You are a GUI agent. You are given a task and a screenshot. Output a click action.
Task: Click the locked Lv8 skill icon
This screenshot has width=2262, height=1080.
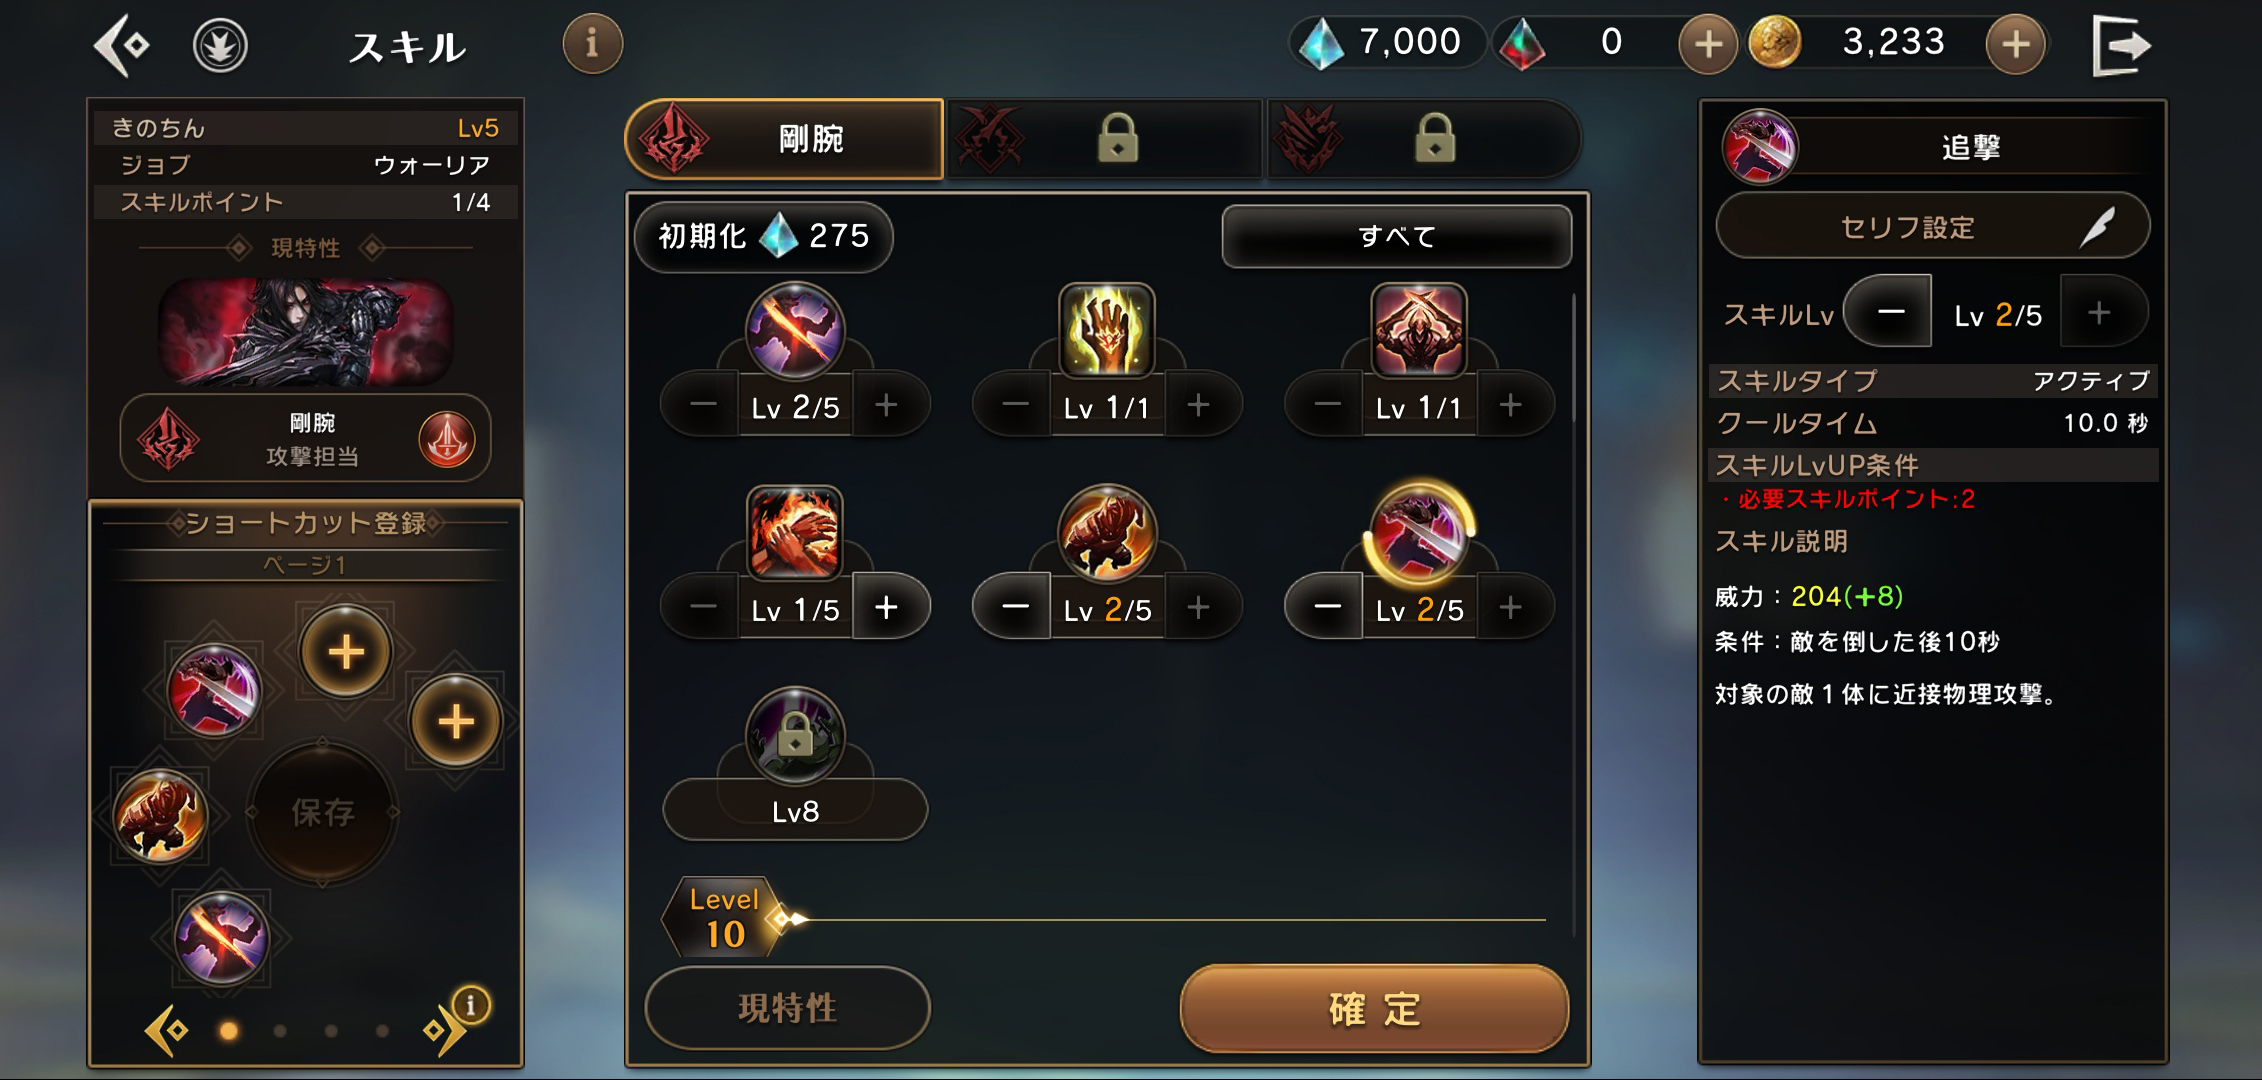(x=794, y=736)
